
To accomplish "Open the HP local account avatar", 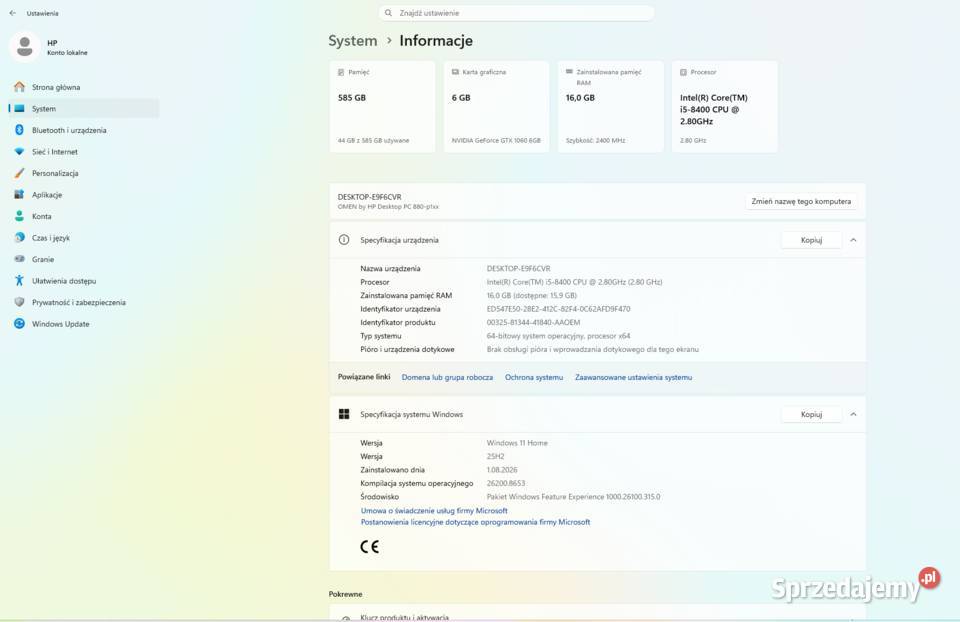I will click(25, 47).
